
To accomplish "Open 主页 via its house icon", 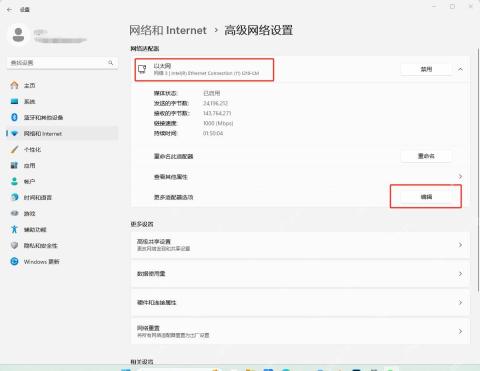I will click(14, 85).
